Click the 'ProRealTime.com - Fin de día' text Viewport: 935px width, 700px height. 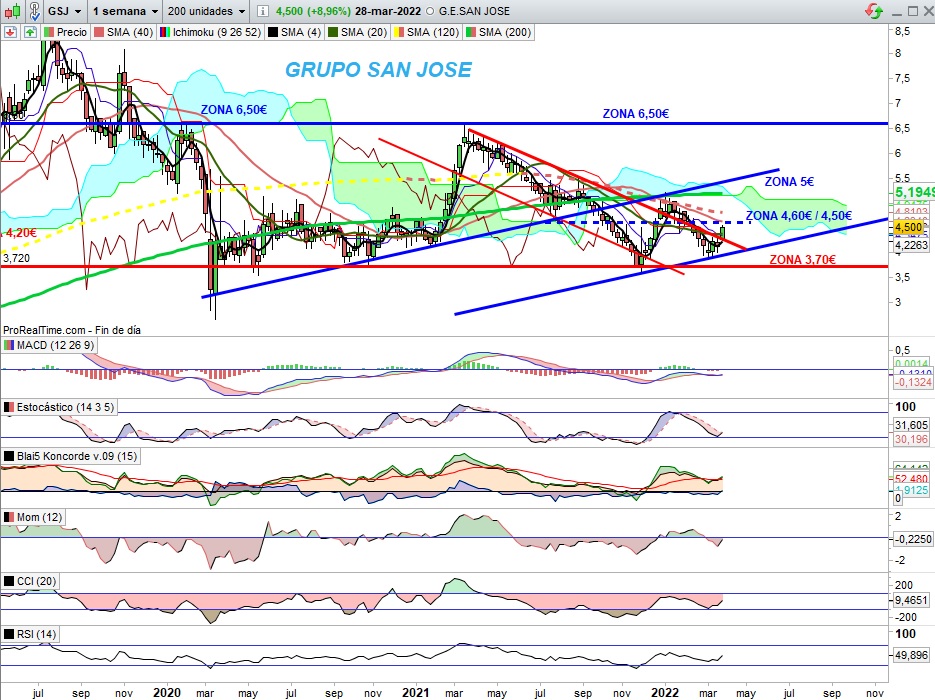(x=72, y=330)
